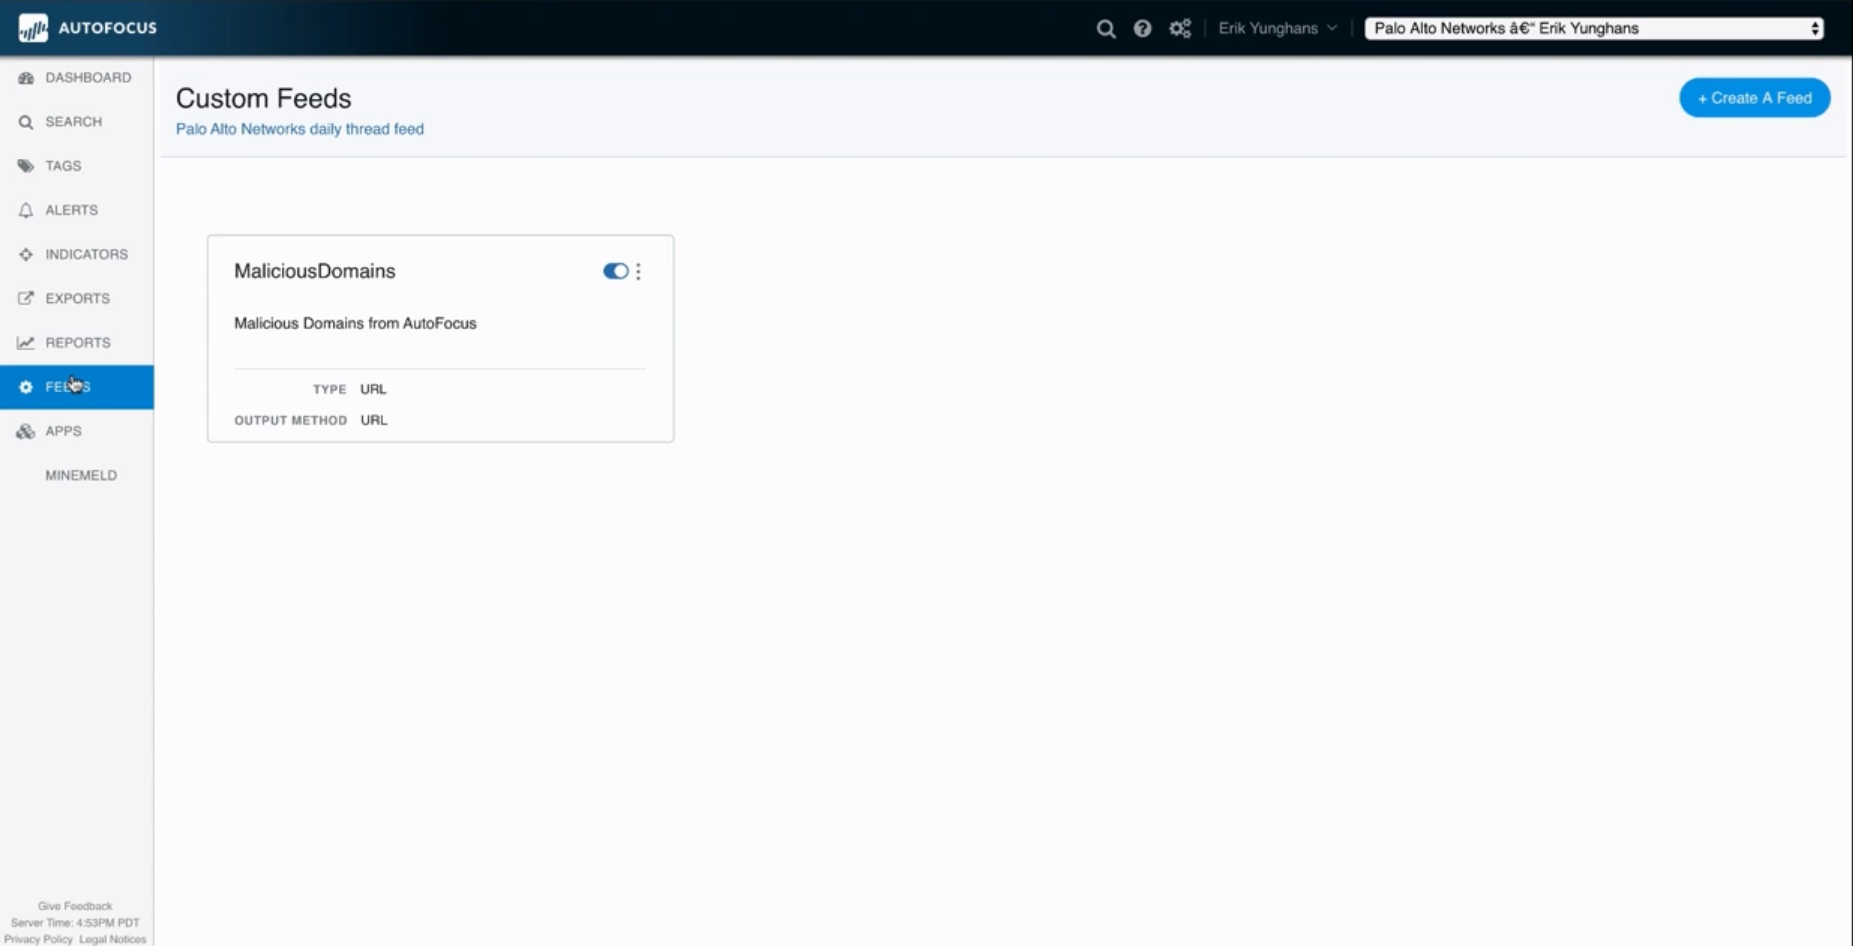Click 'Malicious Domains from AutoFocus' description

point(355,323)
